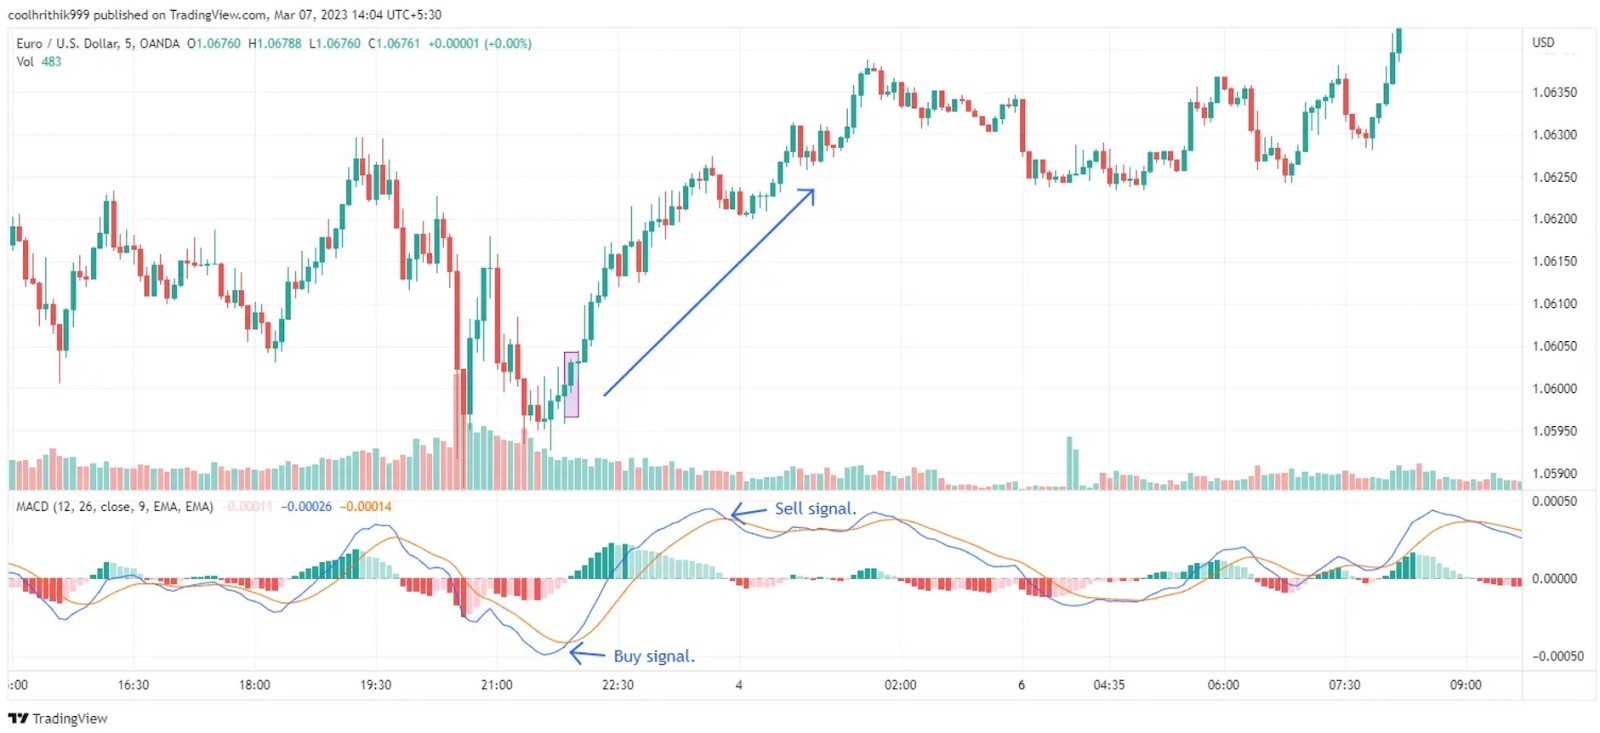Open the MACD indicator legend label

tap(114, 507)
